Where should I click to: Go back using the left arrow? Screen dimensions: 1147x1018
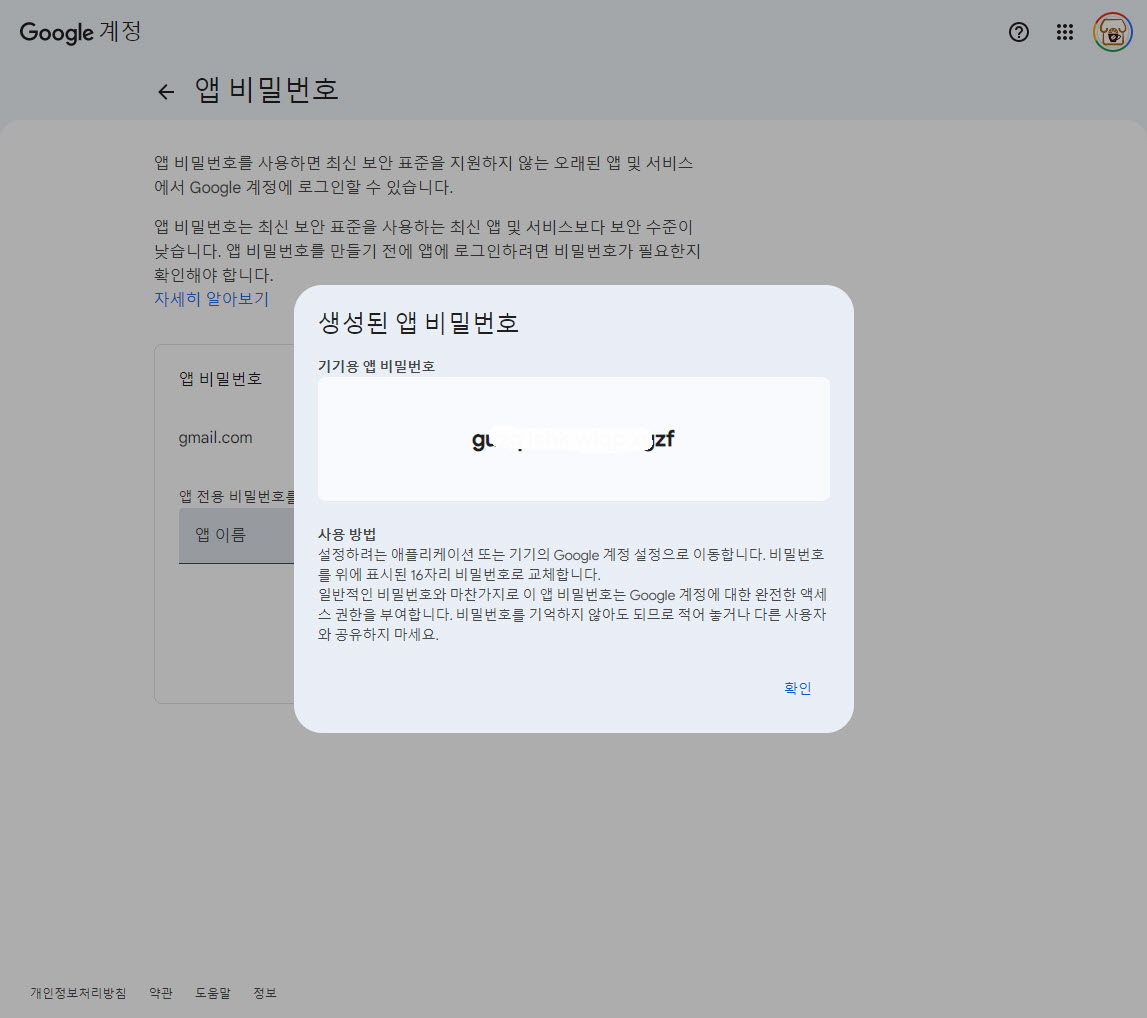pyautogui.click(x=166, y=92)
